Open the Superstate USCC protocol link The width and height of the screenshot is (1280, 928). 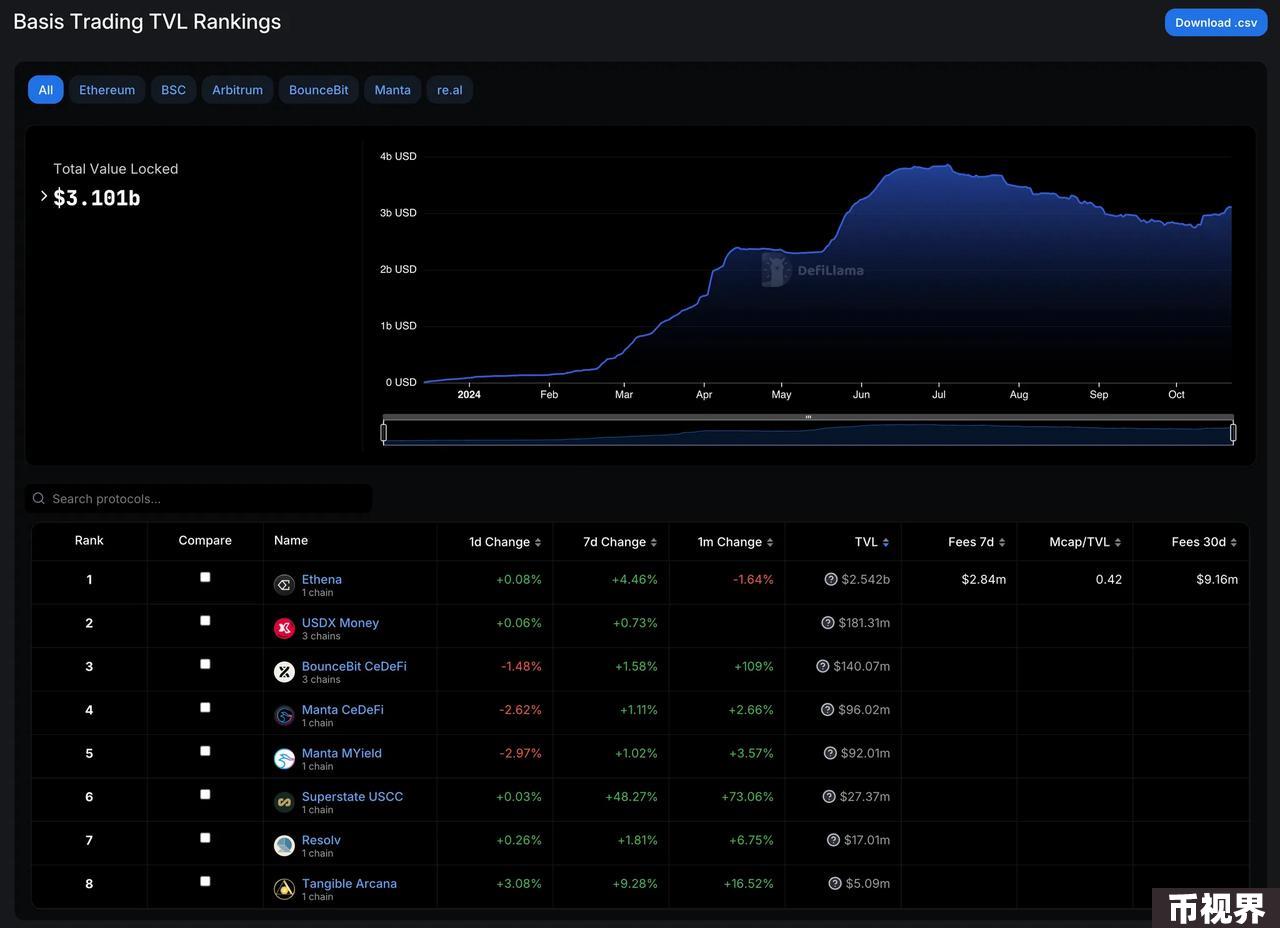[x=353, y=797]
